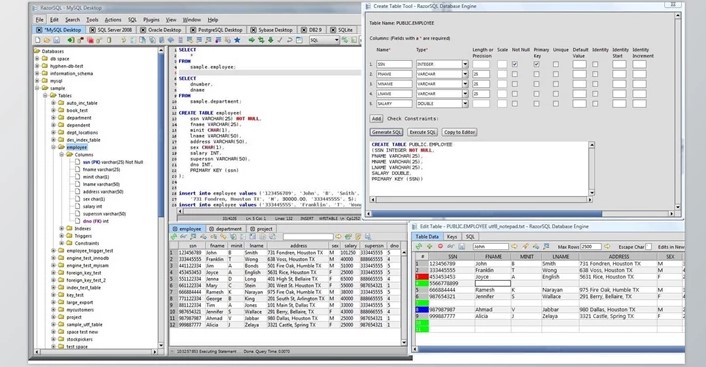Click green plus add-row icon in Edit Table
The width and height of the screenshot is (706, 367).
[x=430, y=246]
